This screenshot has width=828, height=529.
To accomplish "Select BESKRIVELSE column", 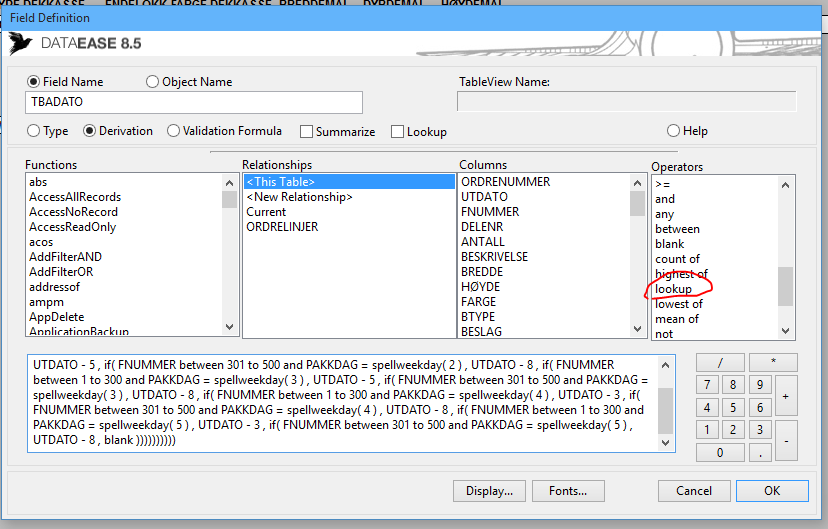I will 494,257.
